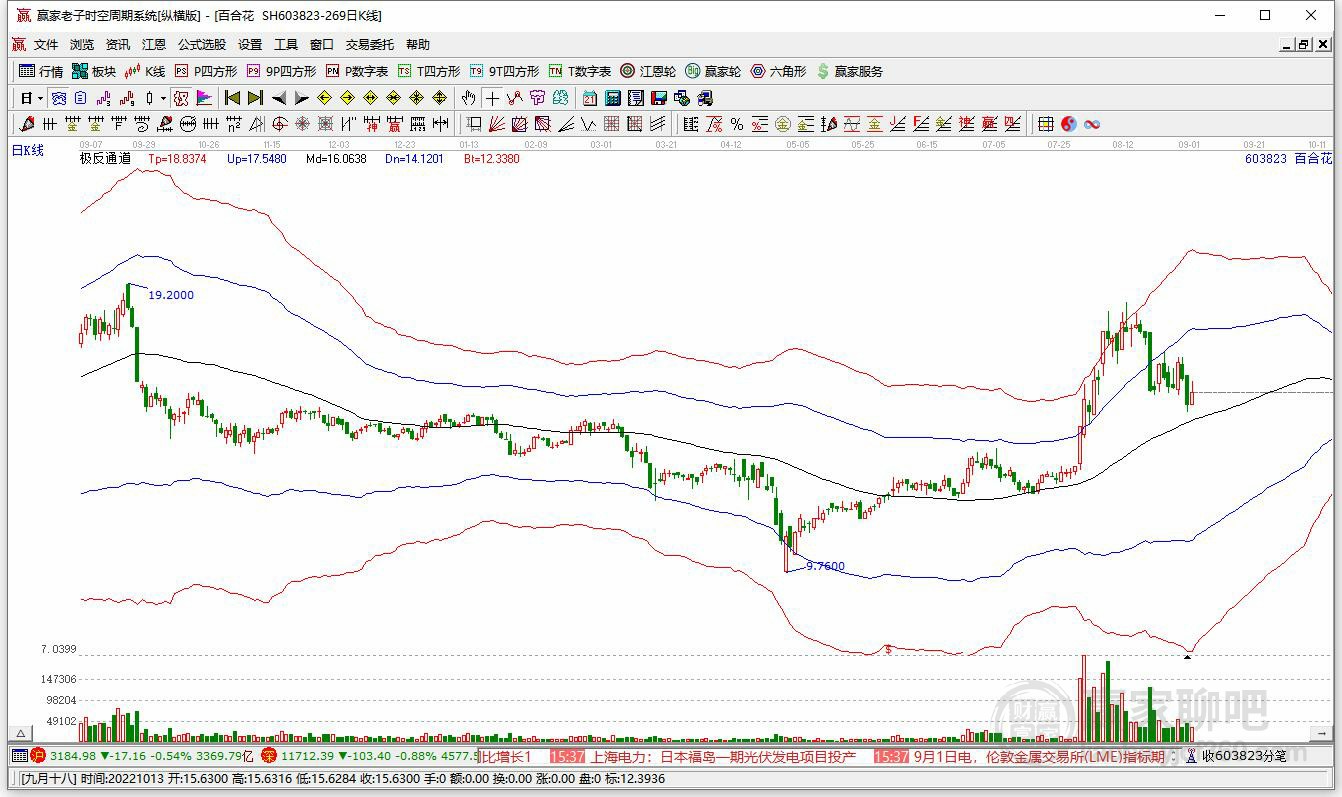
Task: Select the zigzag wave line tool
Action: pos(589,124)
